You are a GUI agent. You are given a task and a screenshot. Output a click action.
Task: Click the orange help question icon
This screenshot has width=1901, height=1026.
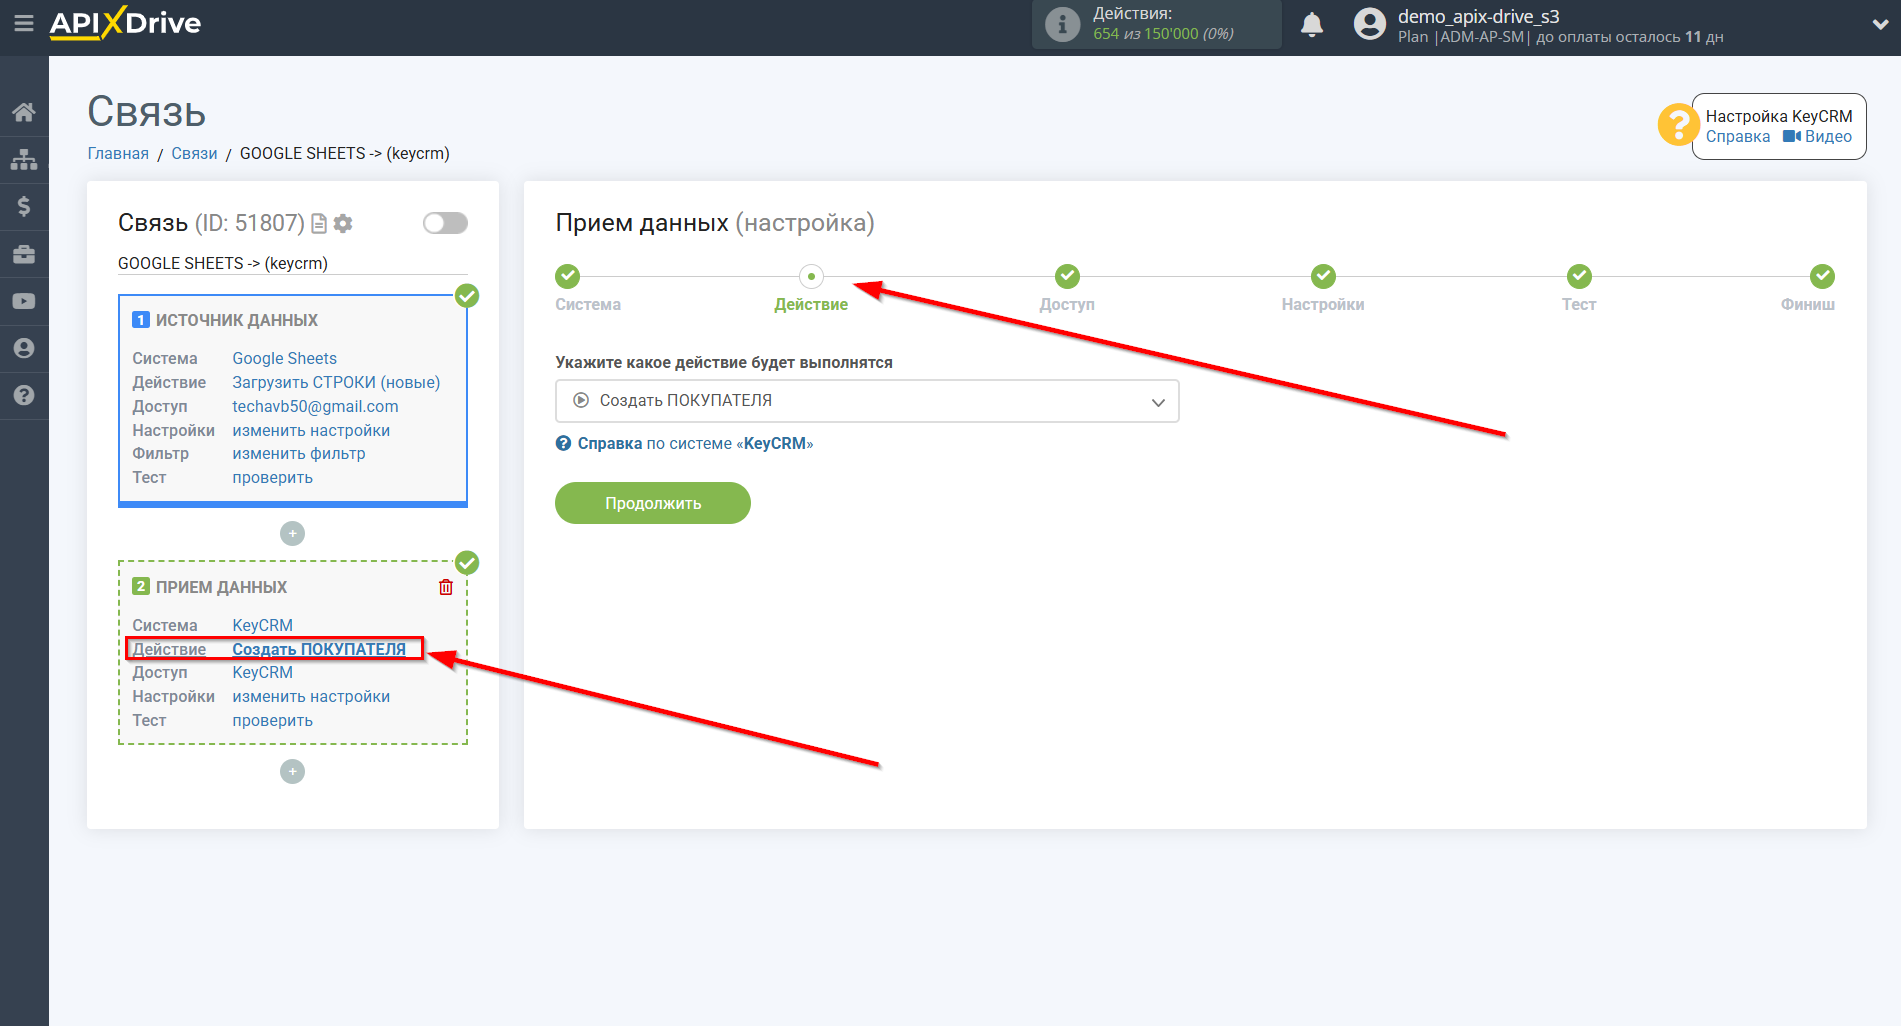(x=1677, y=125)
